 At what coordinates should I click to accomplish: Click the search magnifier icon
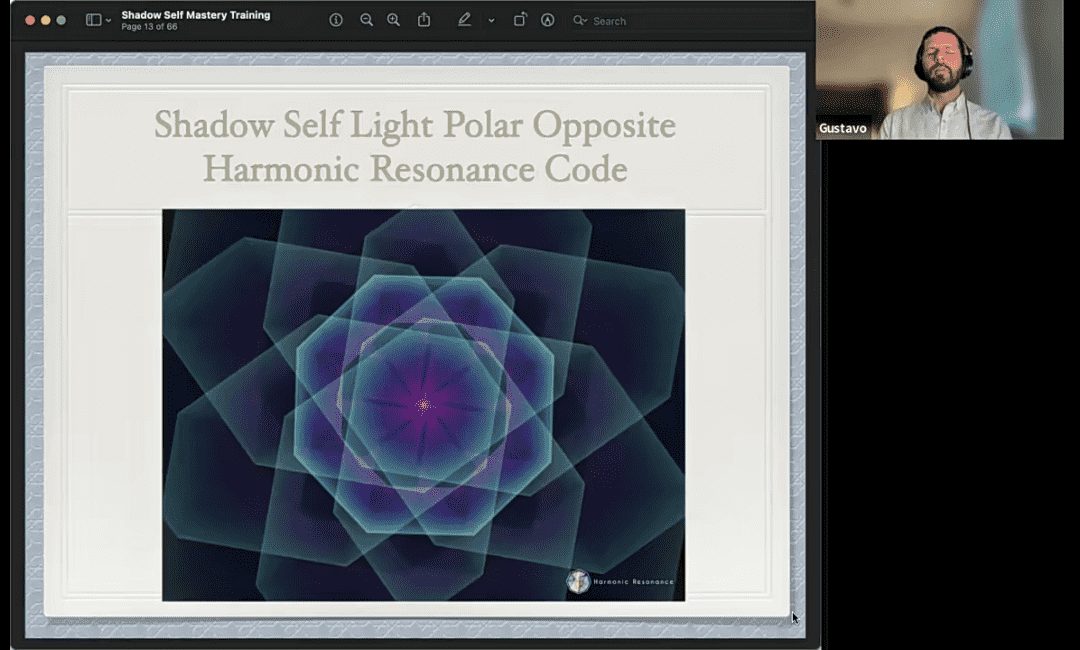pos(579,20)
